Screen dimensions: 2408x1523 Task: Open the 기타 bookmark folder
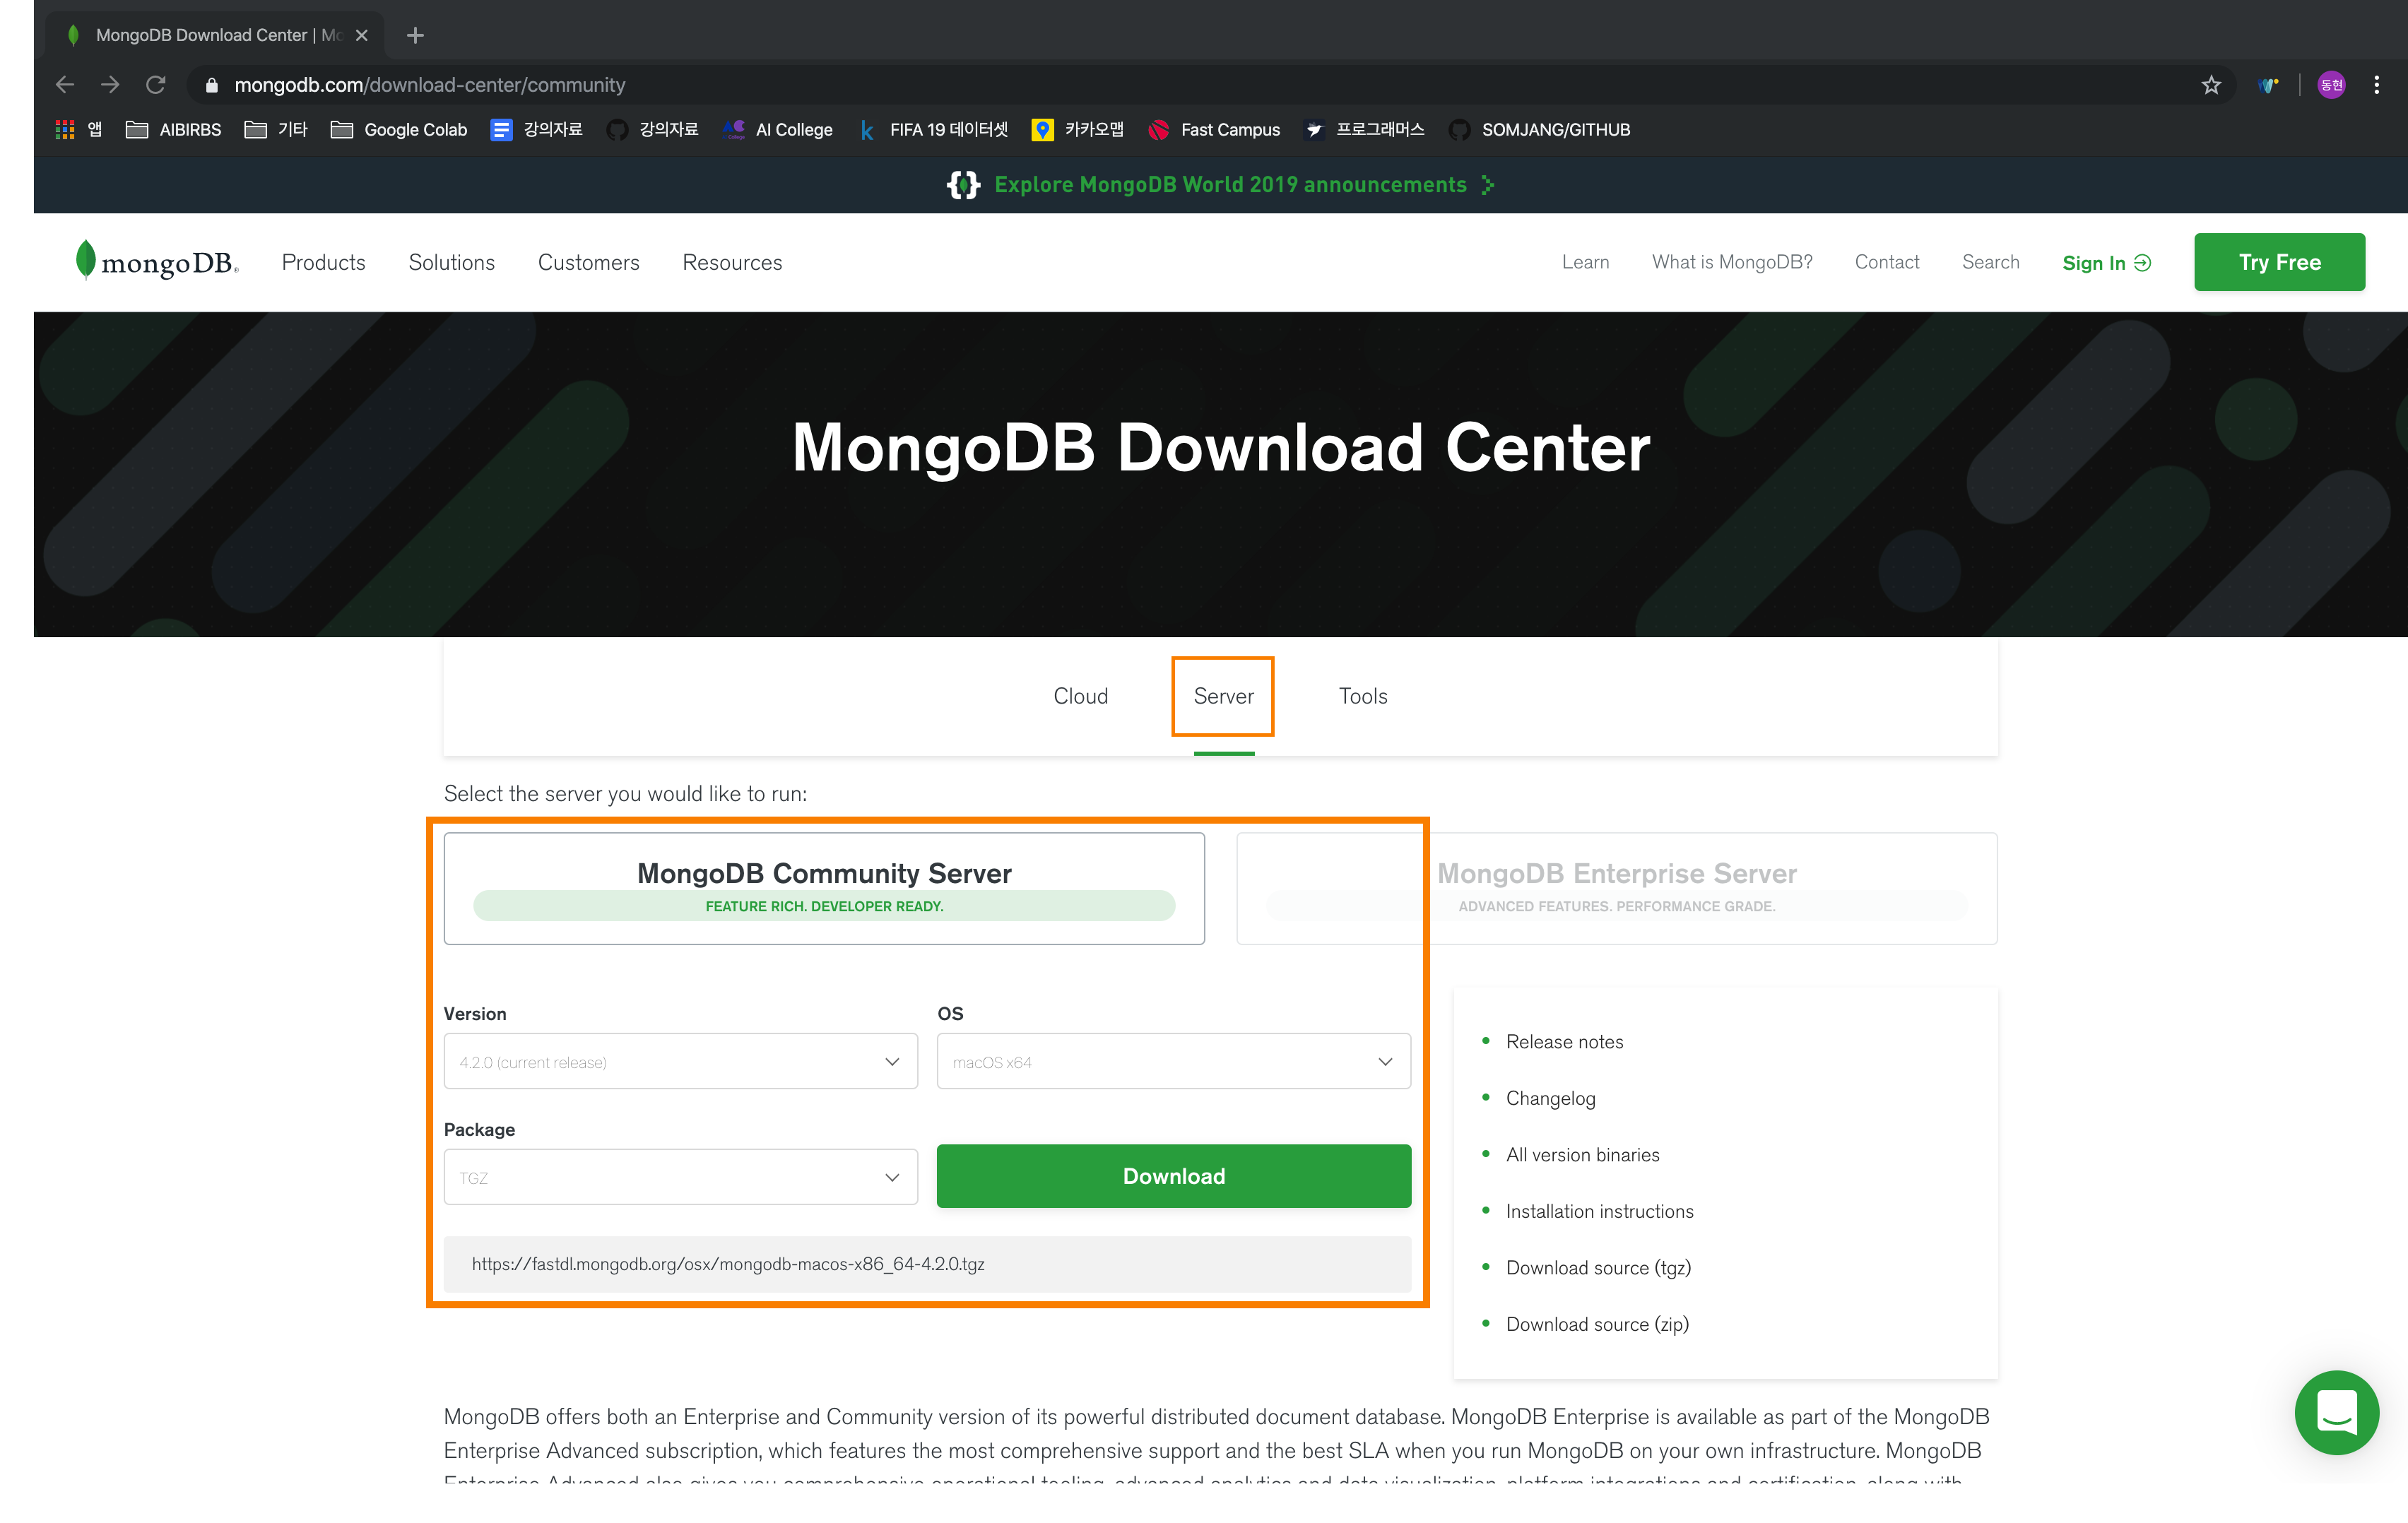tap(276, 130)
